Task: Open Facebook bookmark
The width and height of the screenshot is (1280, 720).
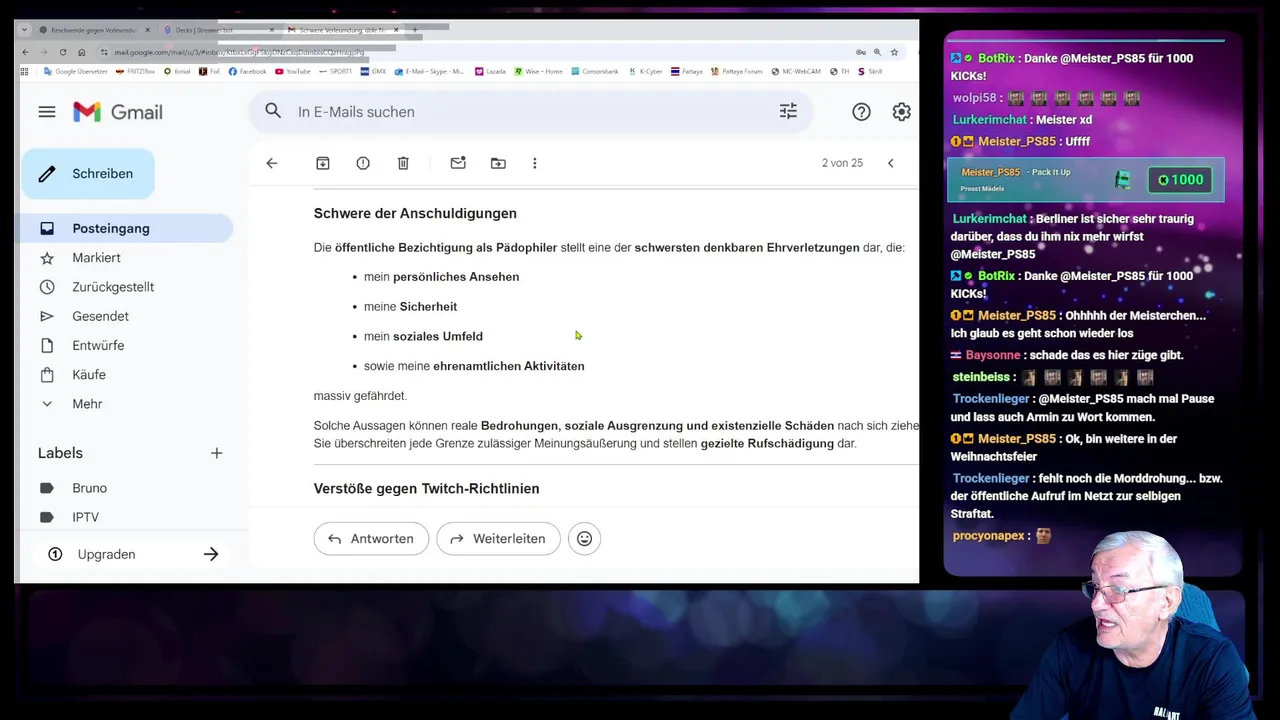Action: (248, 72)
